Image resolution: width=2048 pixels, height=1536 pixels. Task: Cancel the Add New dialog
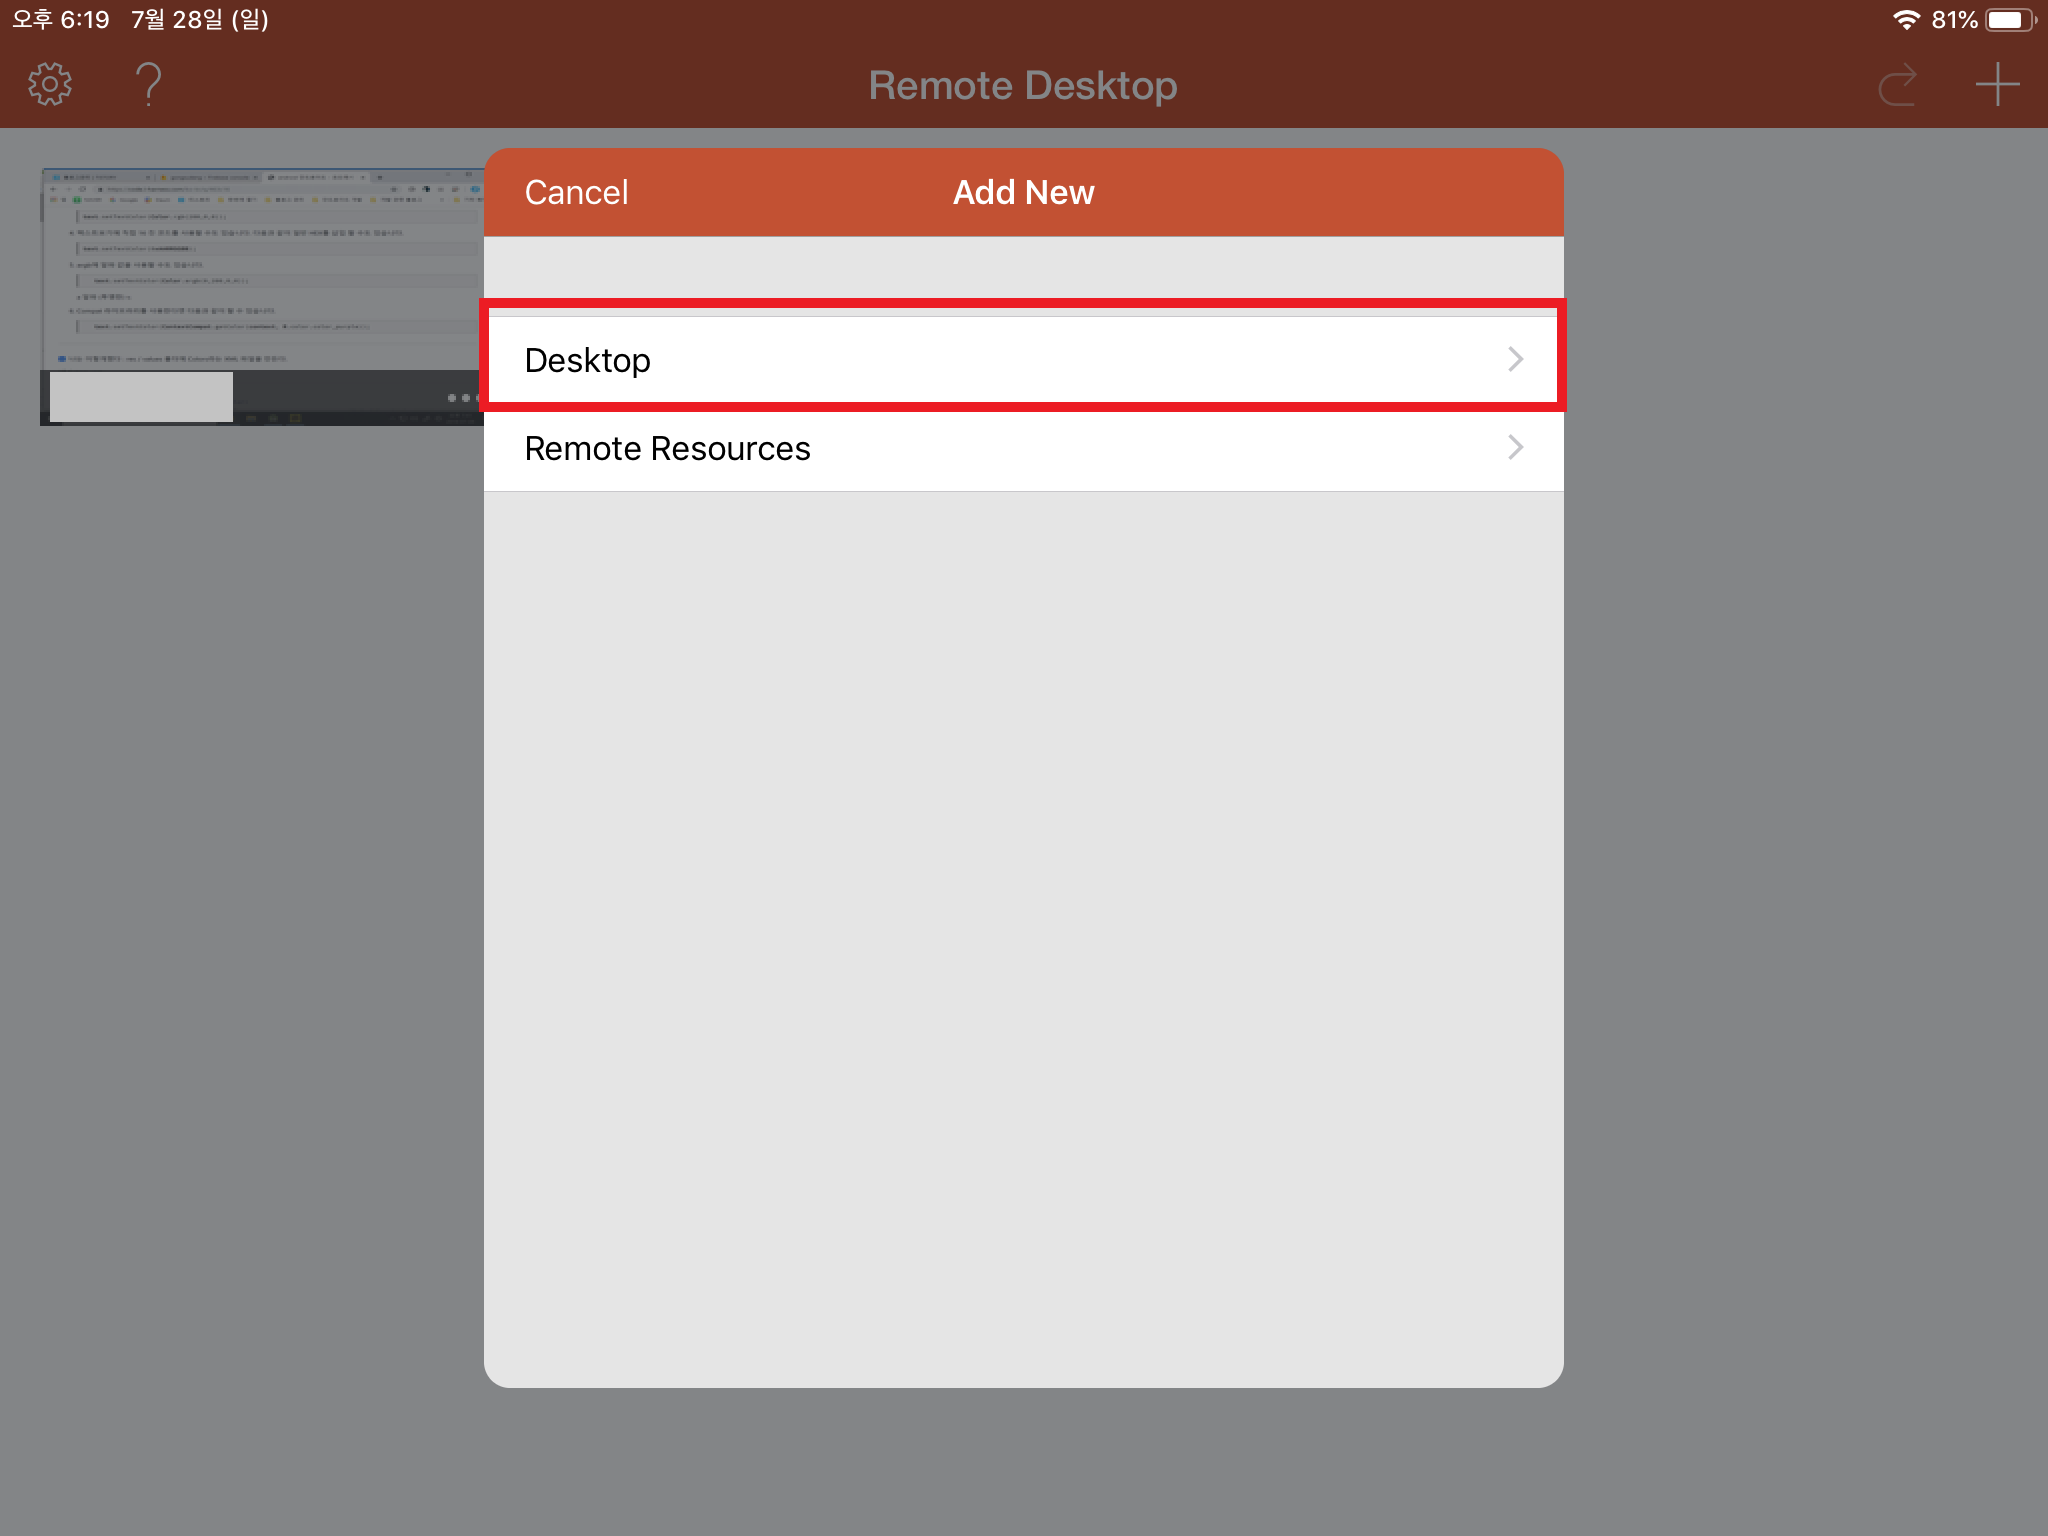[576, 192]
